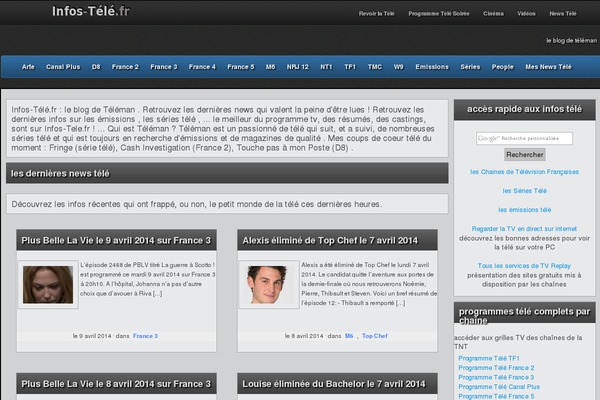The image size is (600, 400).
Task: Select Arte in the channel bar
Action: click(x=28, y=67)
